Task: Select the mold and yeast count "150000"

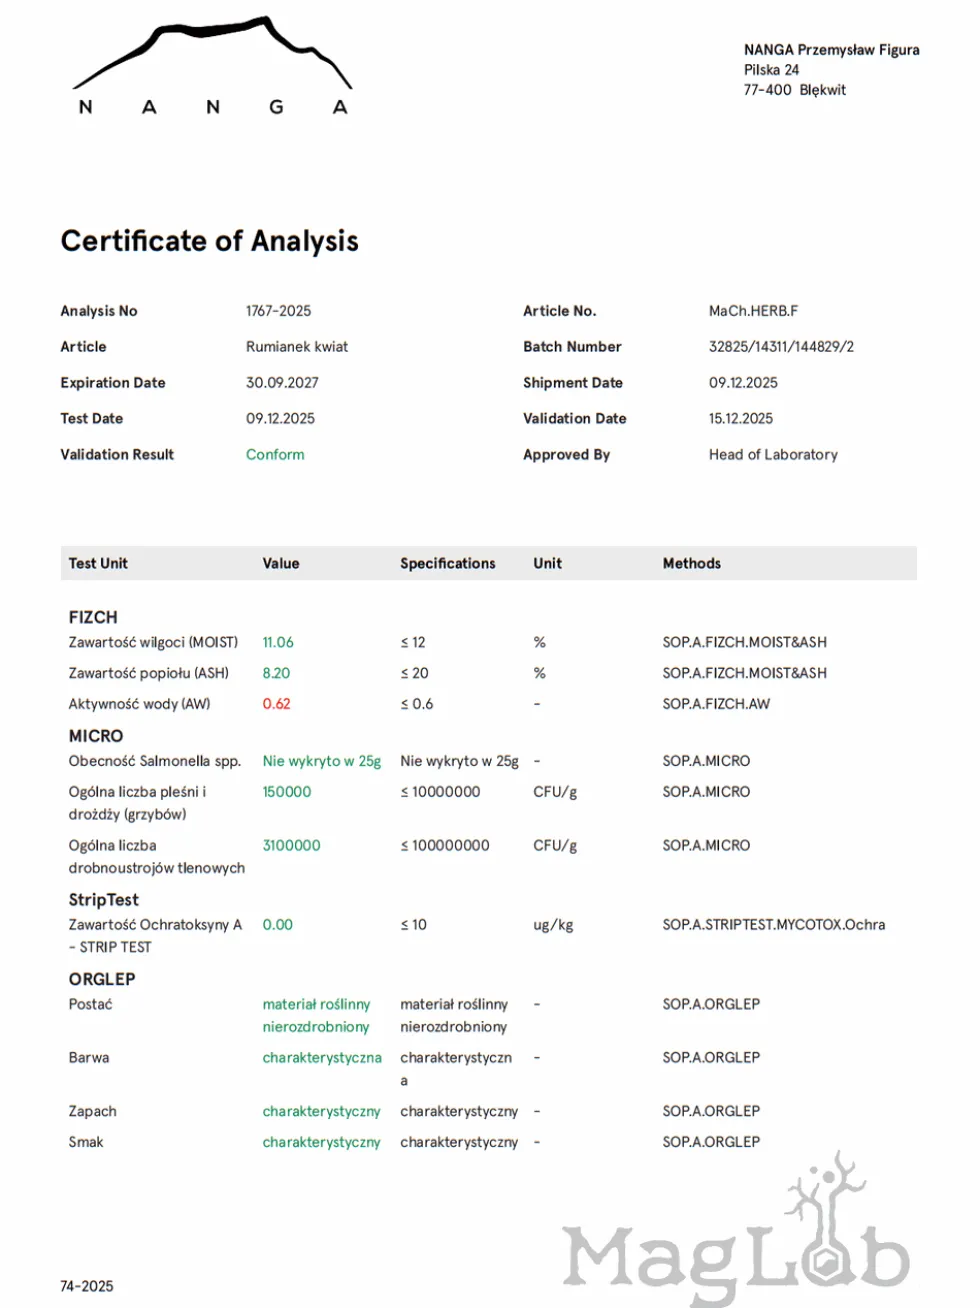Action: point(287,792)
